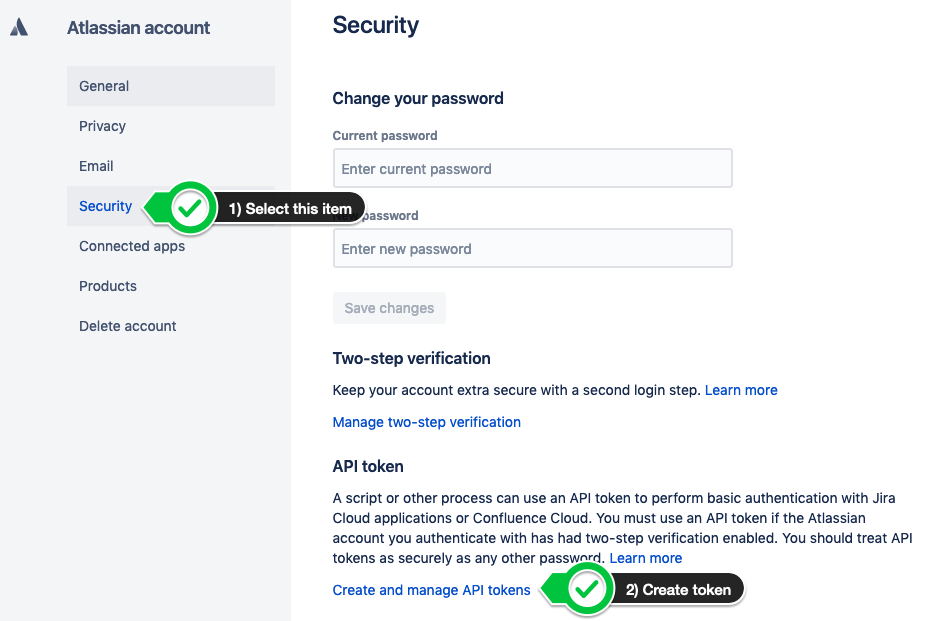
Task: Open the General settings section
Action: coord(171,86)
